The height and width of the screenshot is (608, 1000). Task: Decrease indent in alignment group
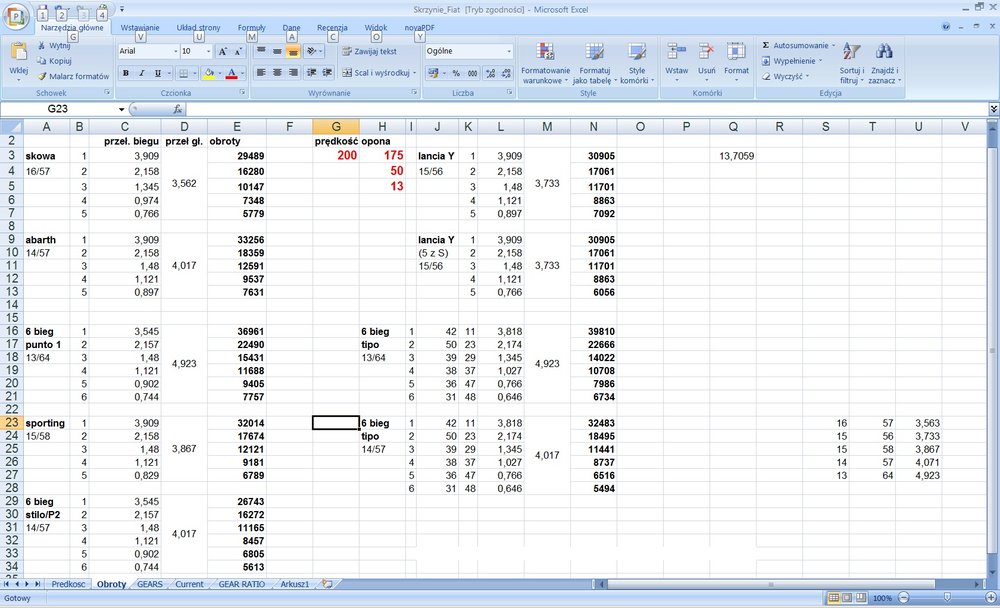pos(312,73)
